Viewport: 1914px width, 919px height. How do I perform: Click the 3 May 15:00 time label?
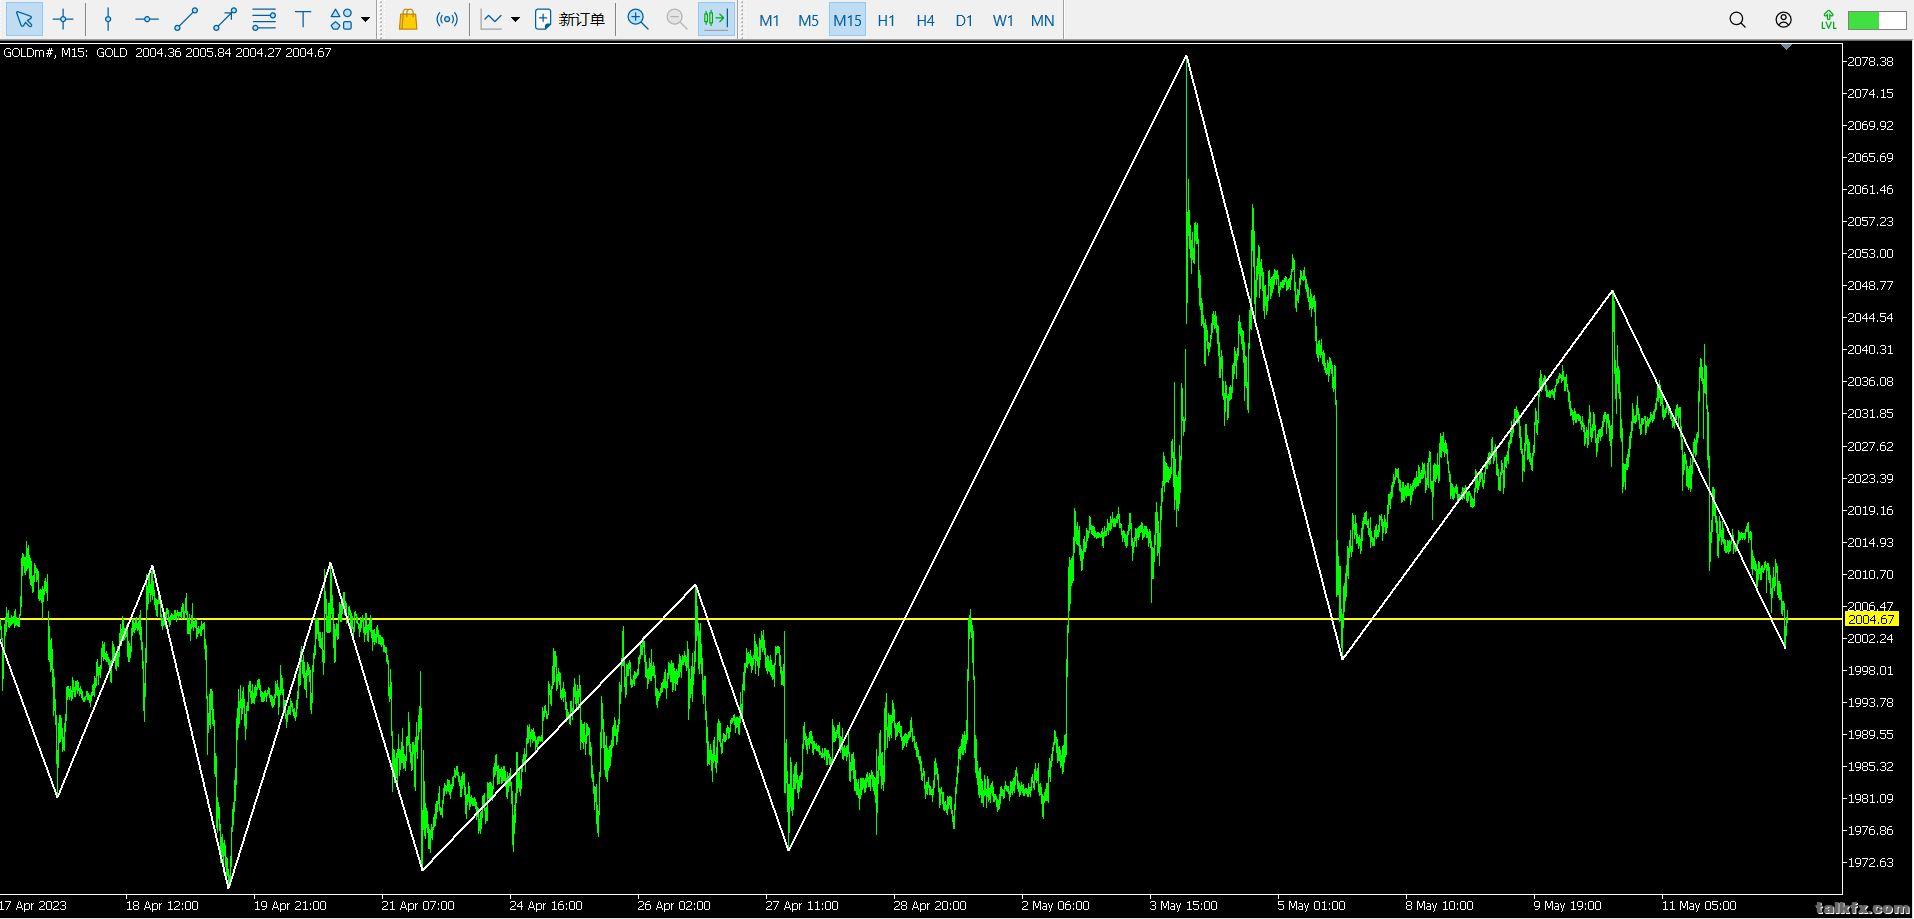1184,906
